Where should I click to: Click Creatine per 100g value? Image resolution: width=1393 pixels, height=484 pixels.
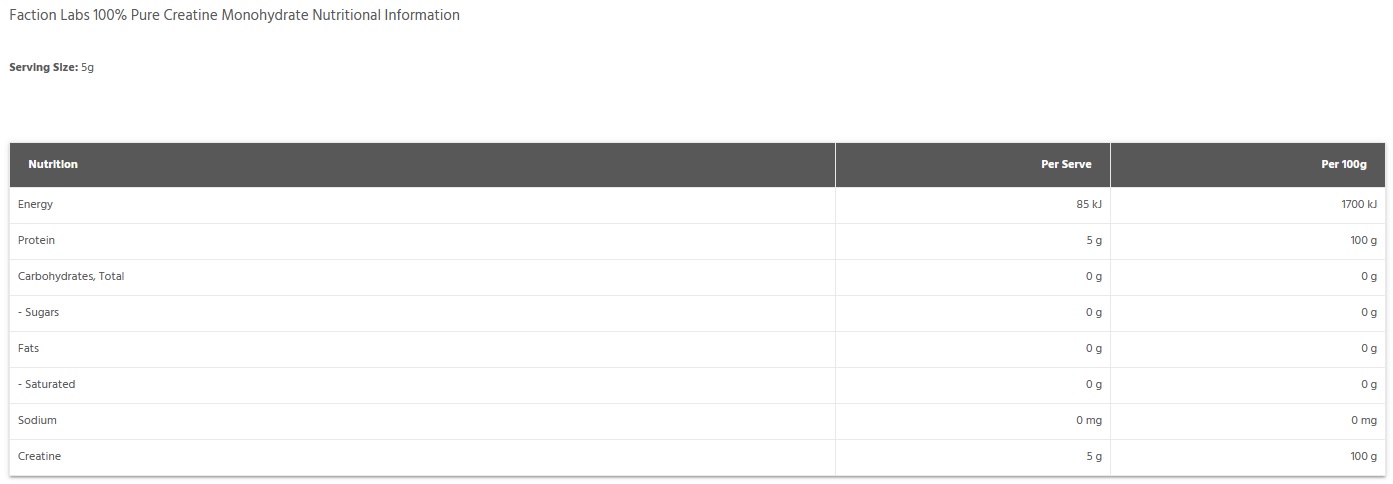[x=1364, y=456]
